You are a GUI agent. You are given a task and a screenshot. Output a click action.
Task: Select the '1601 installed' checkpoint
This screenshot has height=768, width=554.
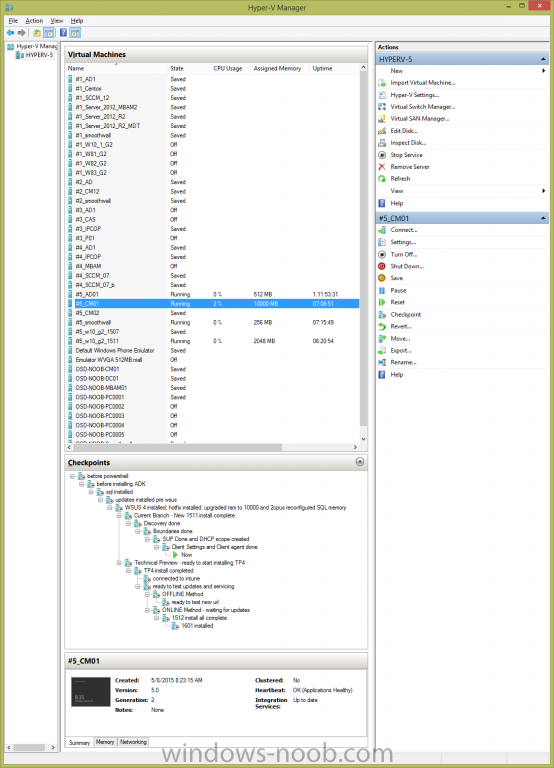pos(197,626)
